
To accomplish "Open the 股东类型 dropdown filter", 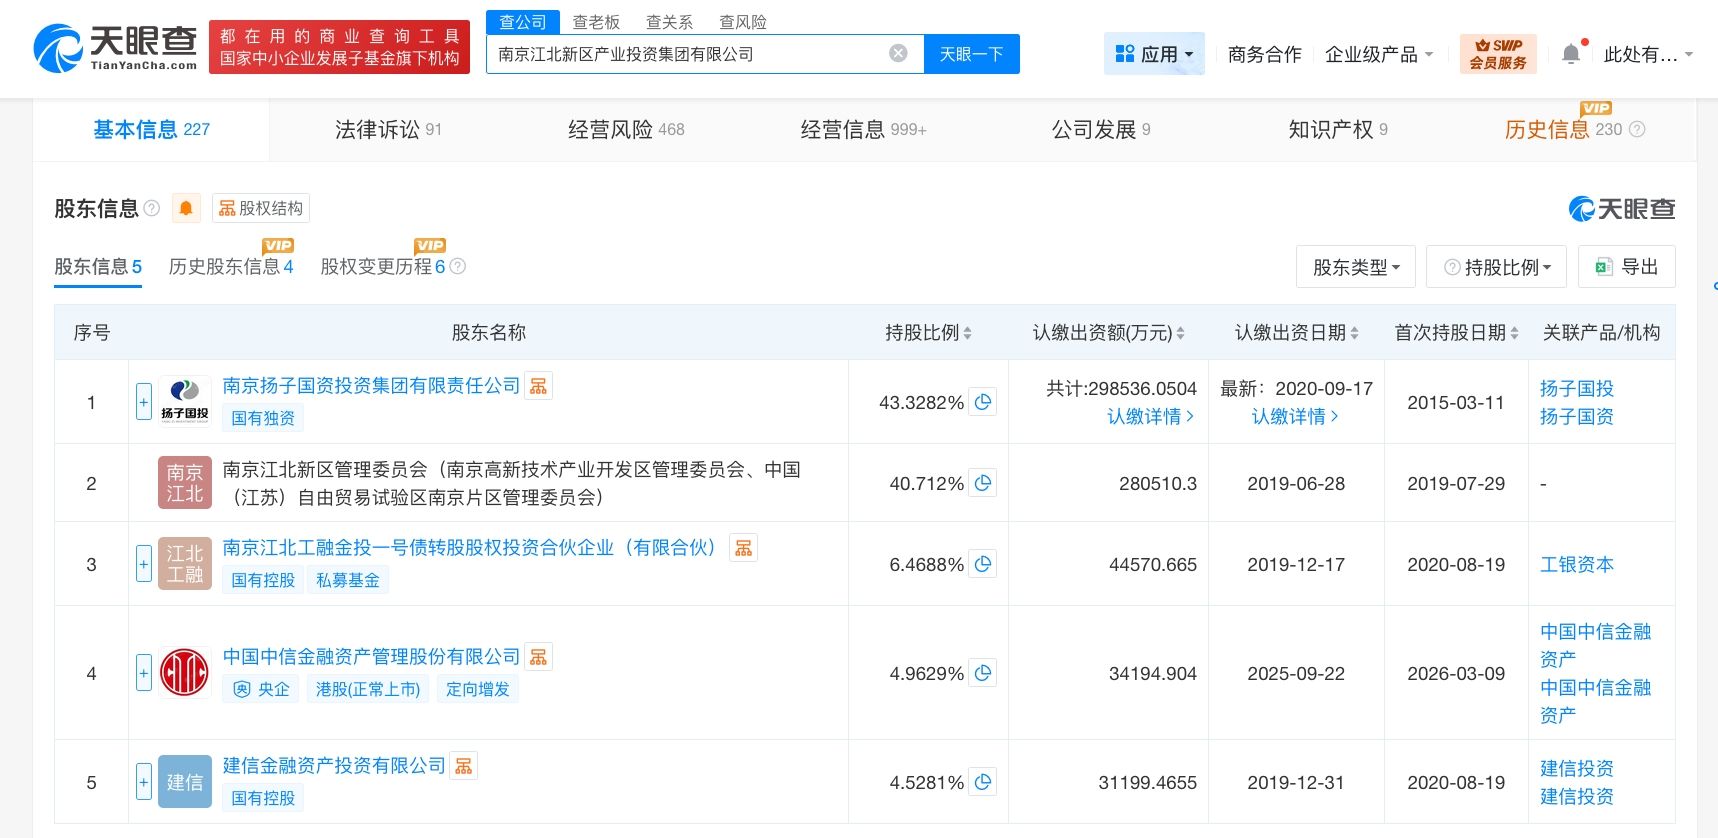I will point(1355,267).
